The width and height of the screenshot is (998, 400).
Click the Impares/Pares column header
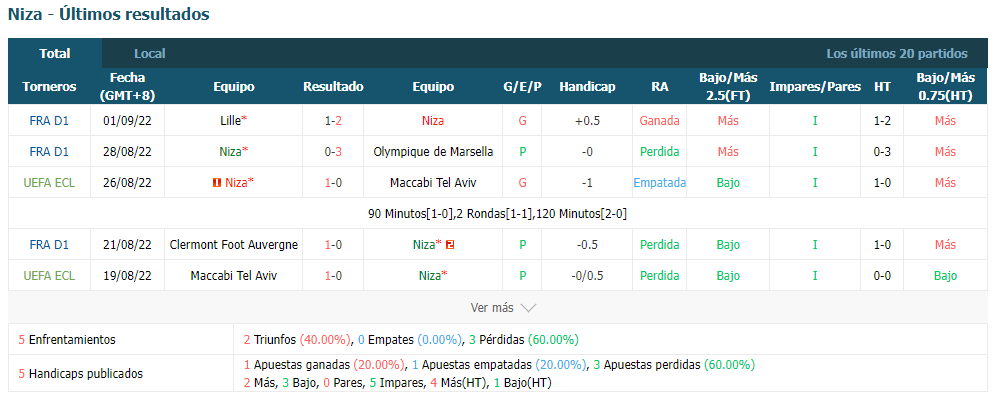pyautogui.click(x=815, y=87)
